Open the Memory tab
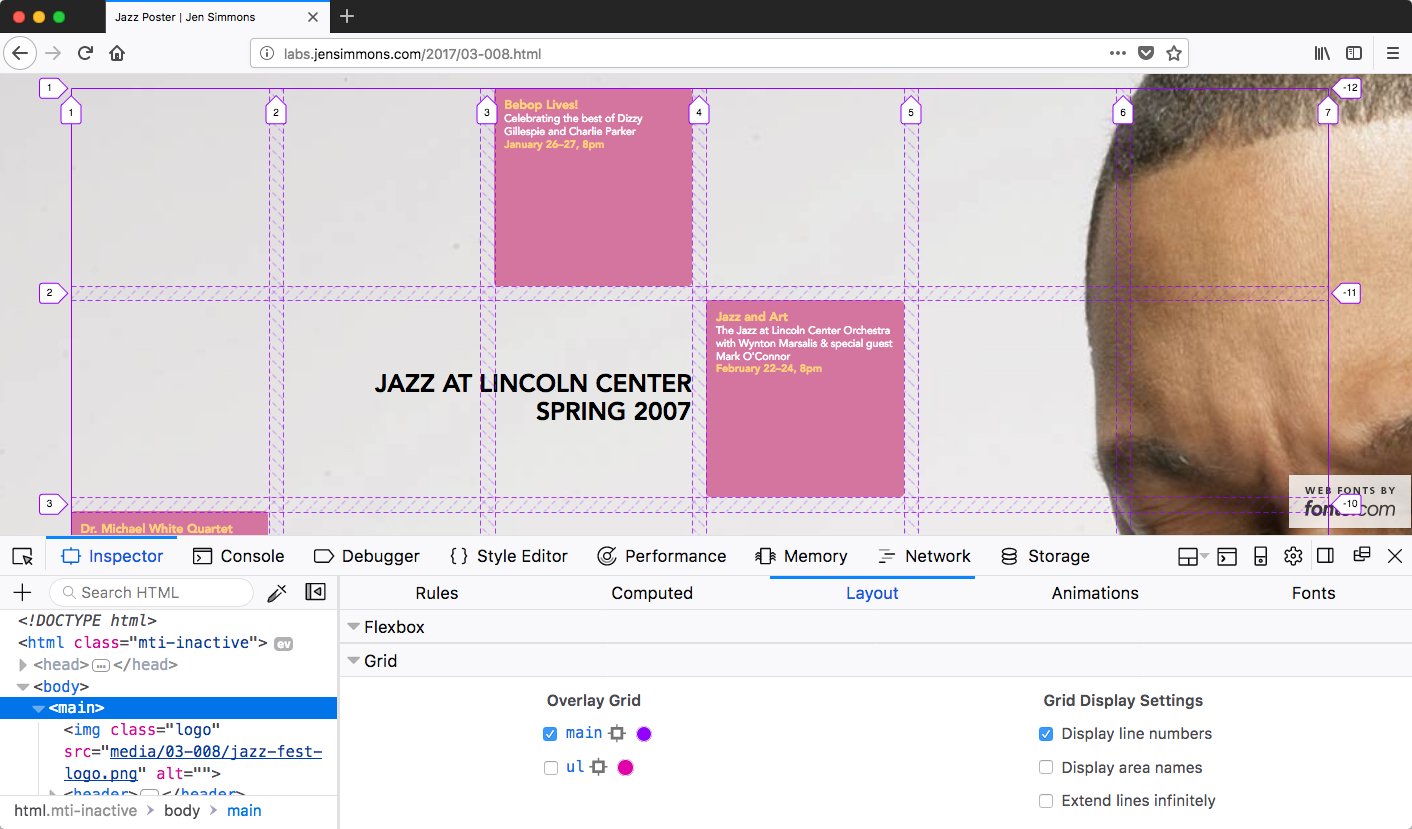This screenshot has width=1412, height=829. point(802,556)
